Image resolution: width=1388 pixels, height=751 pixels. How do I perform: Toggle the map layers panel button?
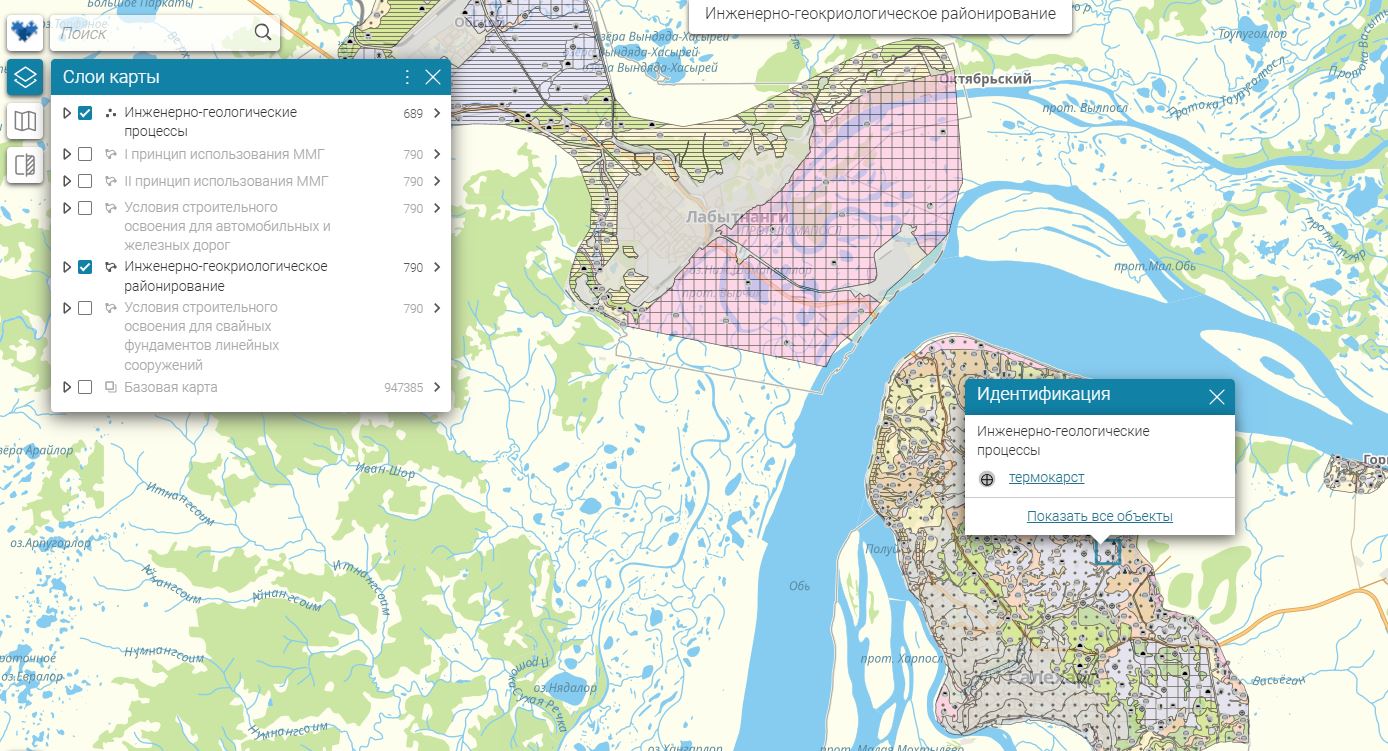25,77
